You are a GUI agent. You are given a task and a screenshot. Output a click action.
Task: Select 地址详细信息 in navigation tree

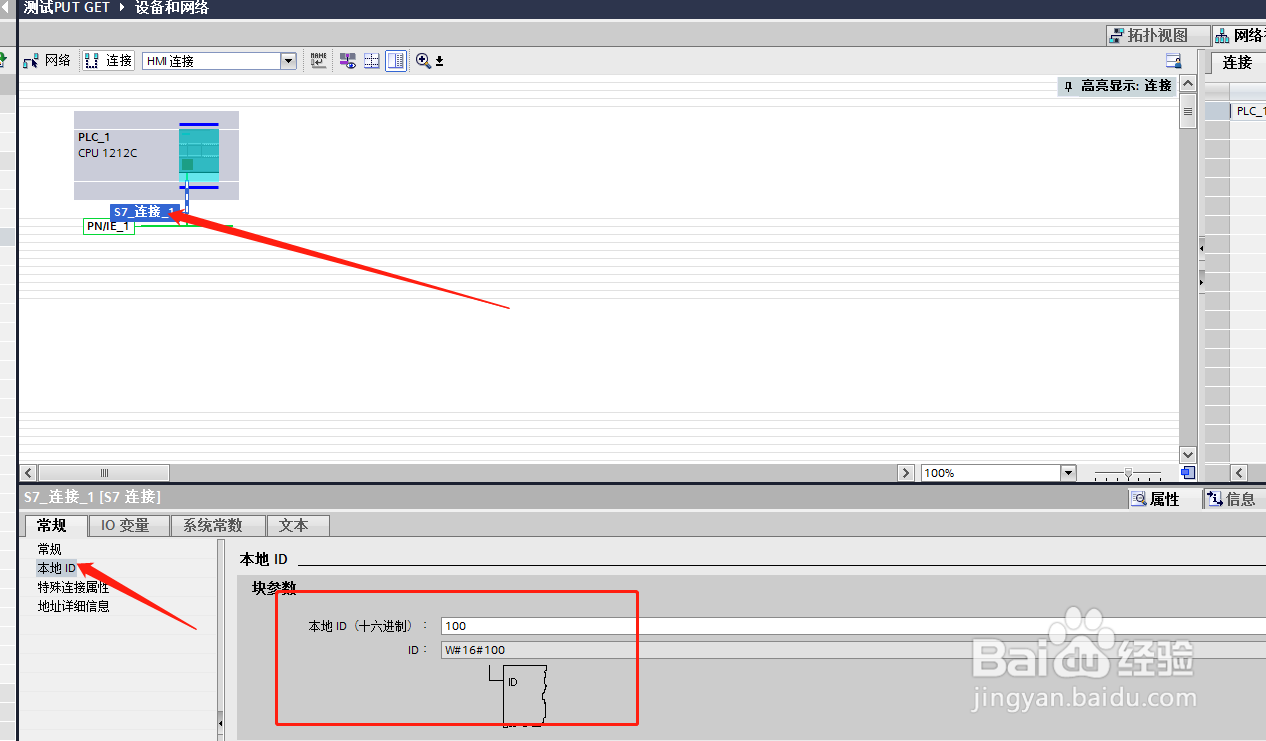click(73, 606)
